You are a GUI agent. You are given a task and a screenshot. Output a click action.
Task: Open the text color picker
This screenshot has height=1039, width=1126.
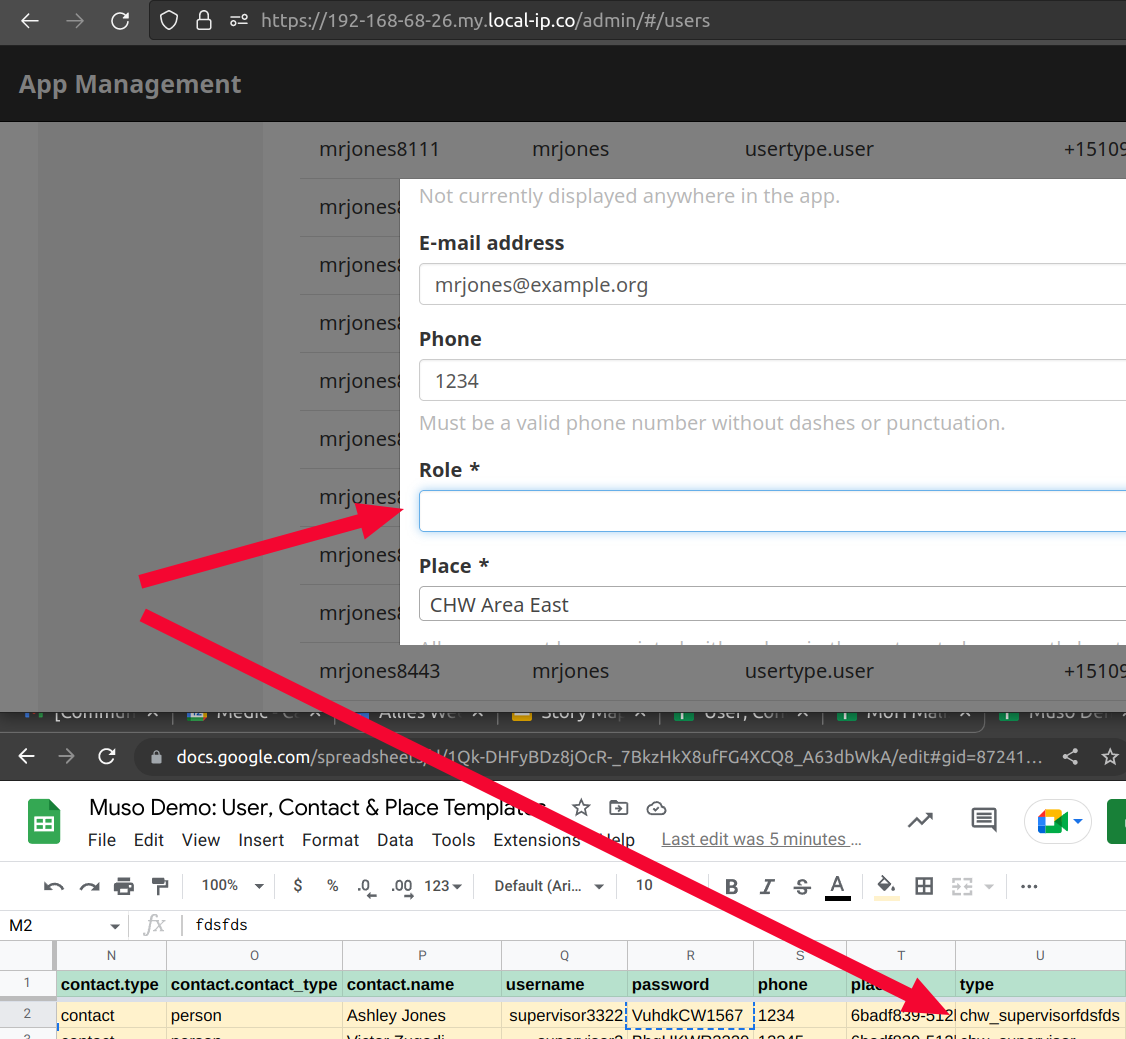(837, 887)
